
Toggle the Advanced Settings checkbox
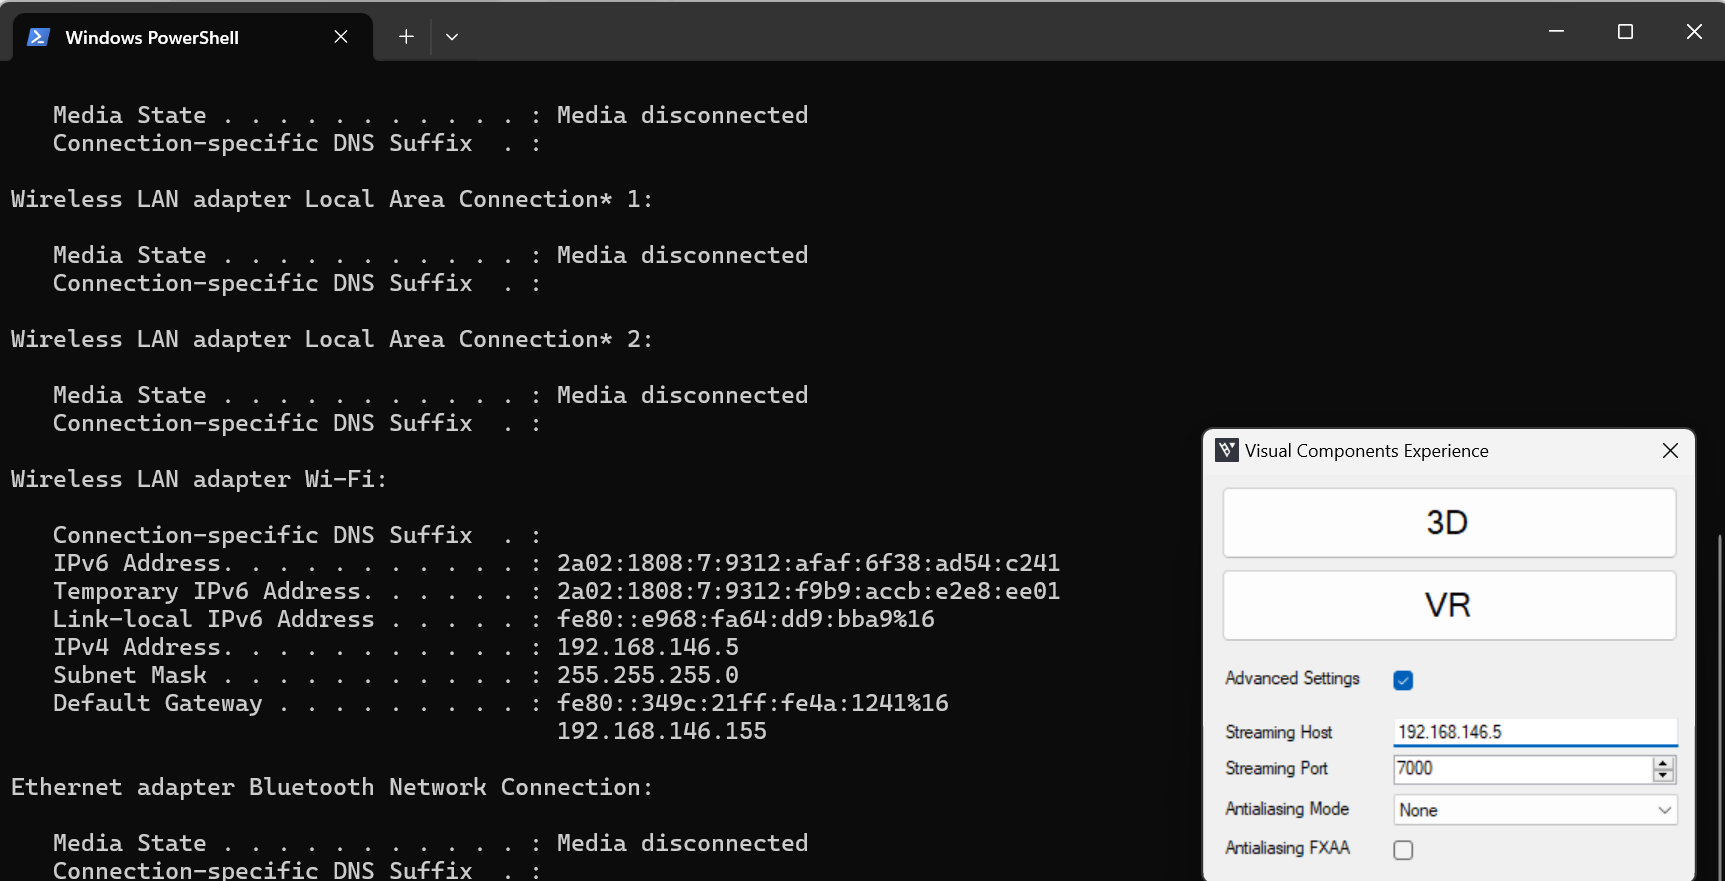pos(1403,680)
